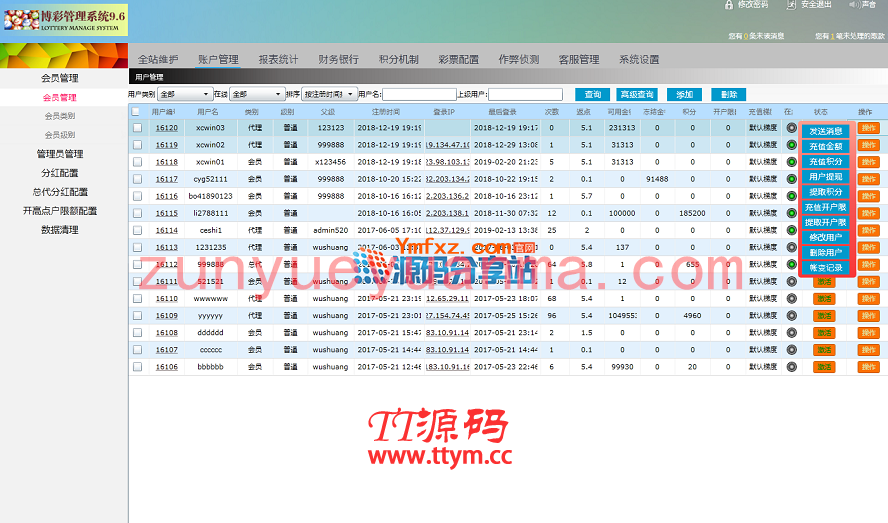Tick the select-all checkbox in table header
Screen dimensions: 888x523
(135, 112)
